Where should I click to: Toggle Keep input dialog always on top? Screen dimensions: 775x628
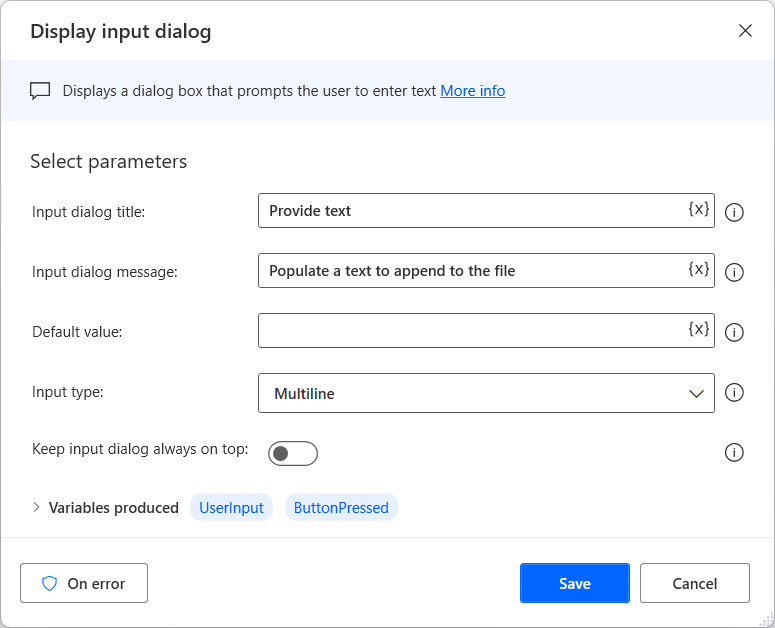[x=293, y=453]
